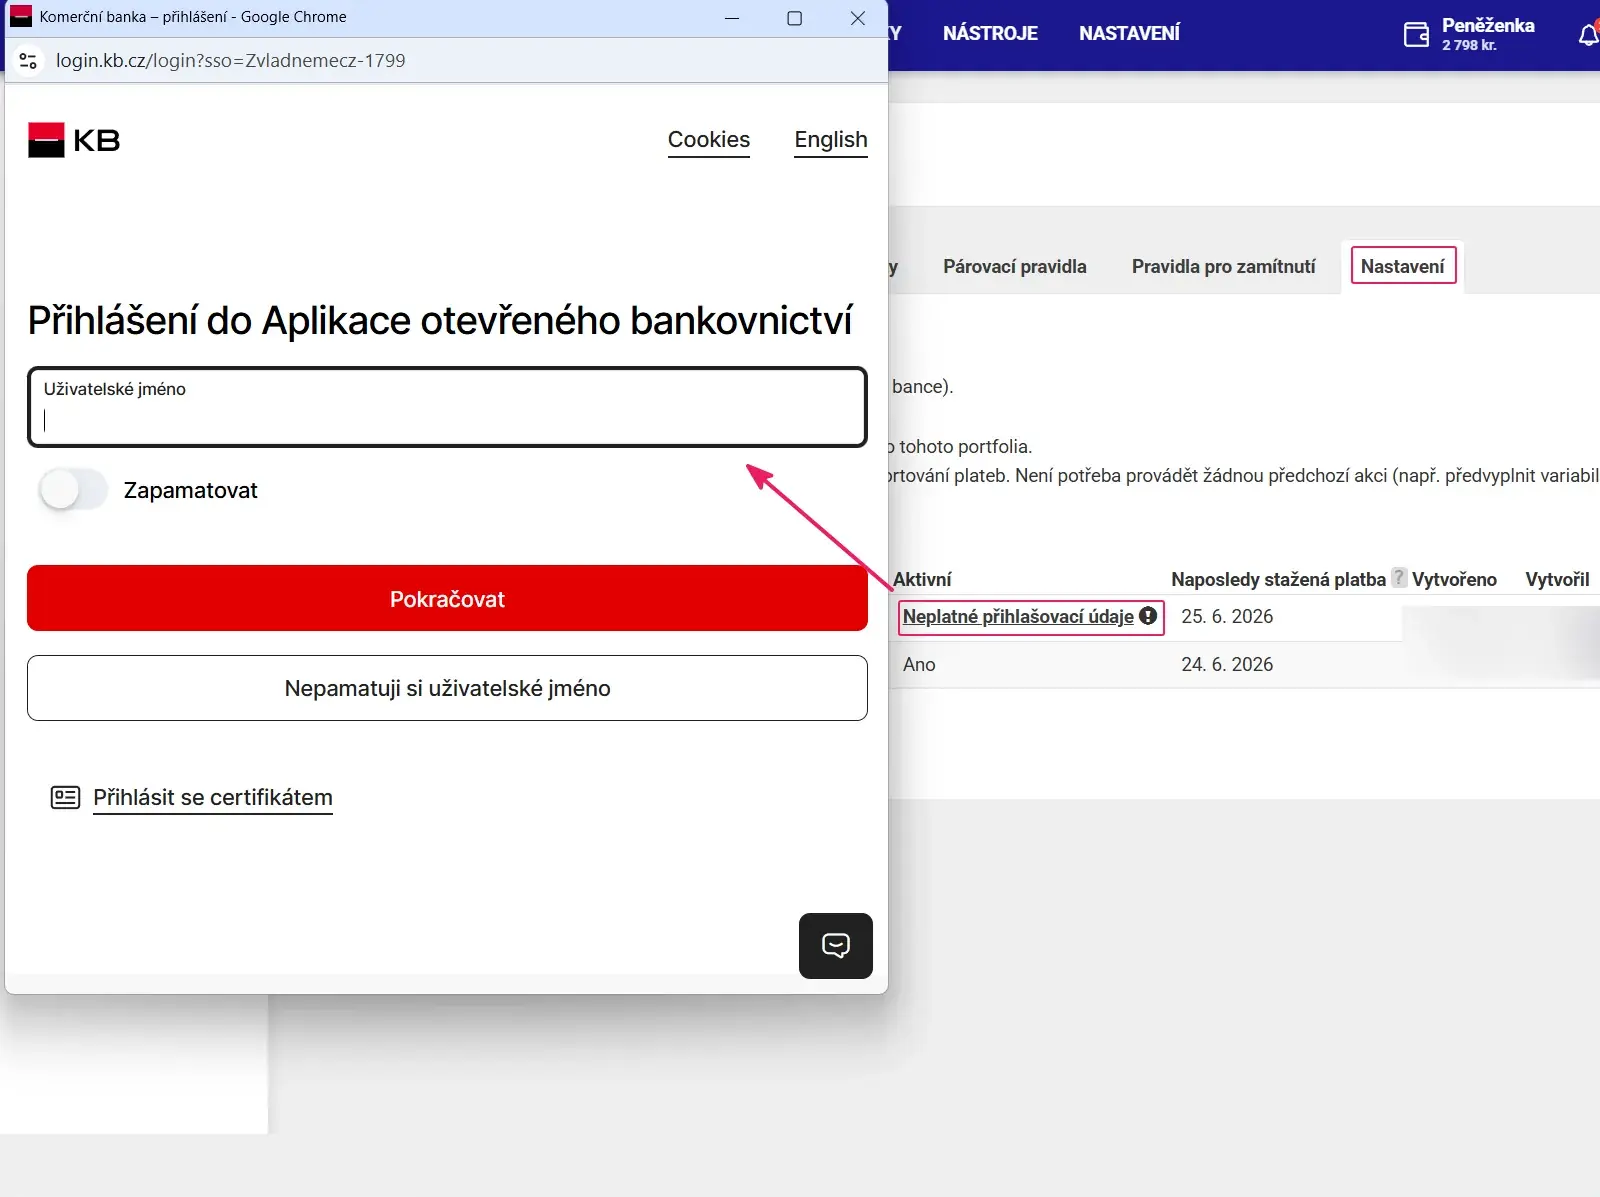Click Nepamatuji si uživatelské jméno button

tap(447, 688)
